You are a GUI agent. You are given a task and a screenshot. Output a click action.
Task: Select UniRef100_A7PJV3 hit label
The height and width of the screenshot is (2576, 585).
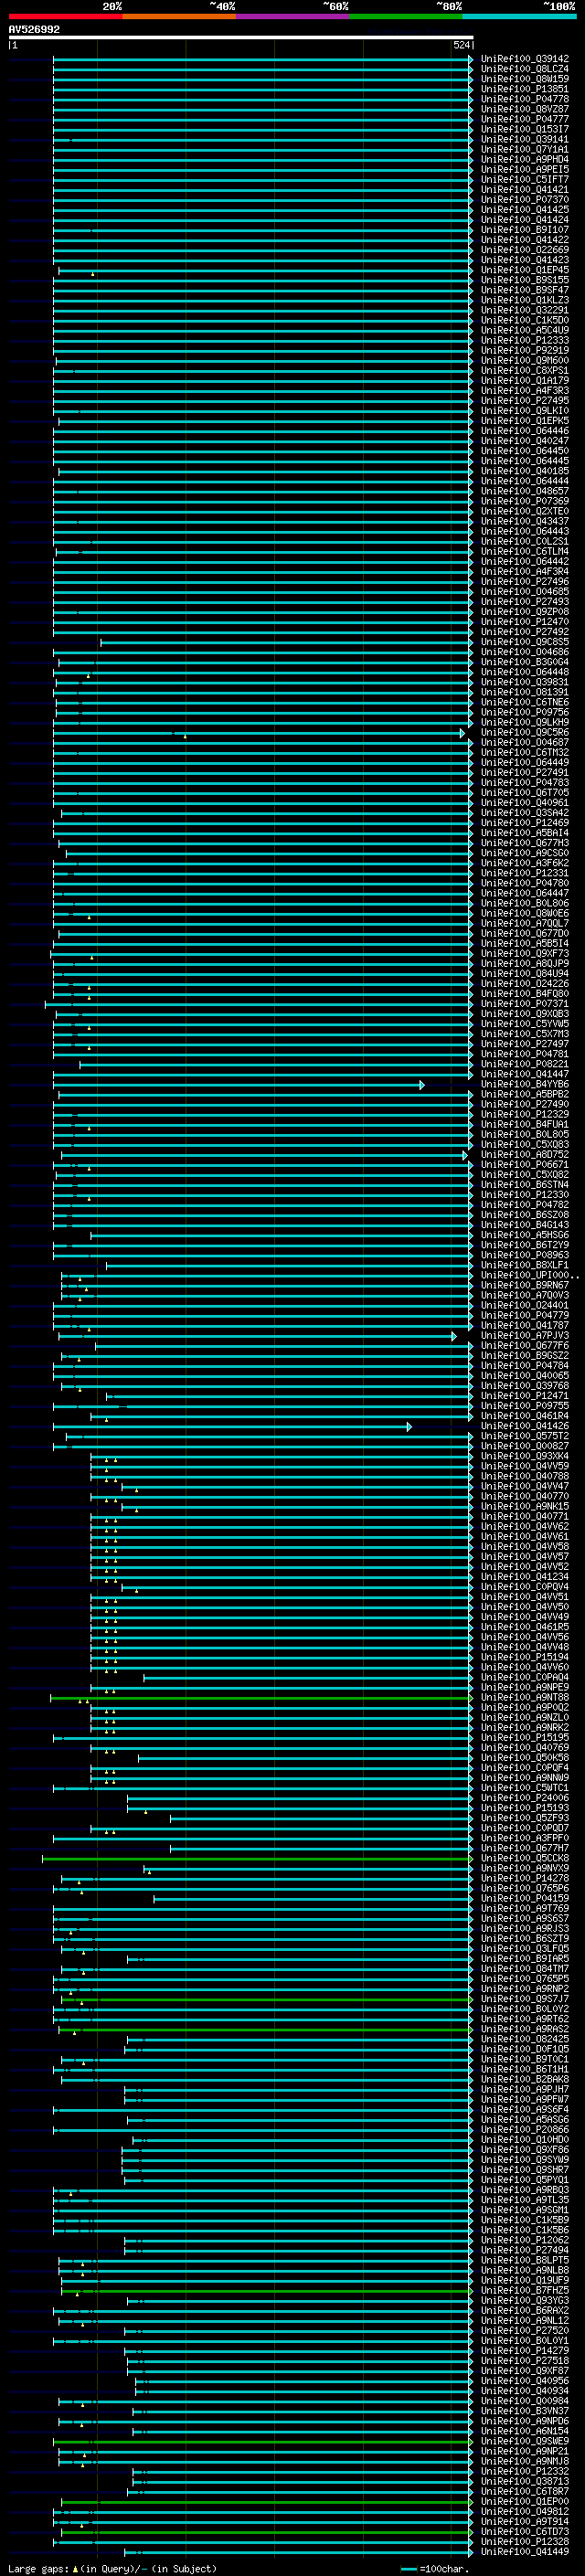(525, 1335)
